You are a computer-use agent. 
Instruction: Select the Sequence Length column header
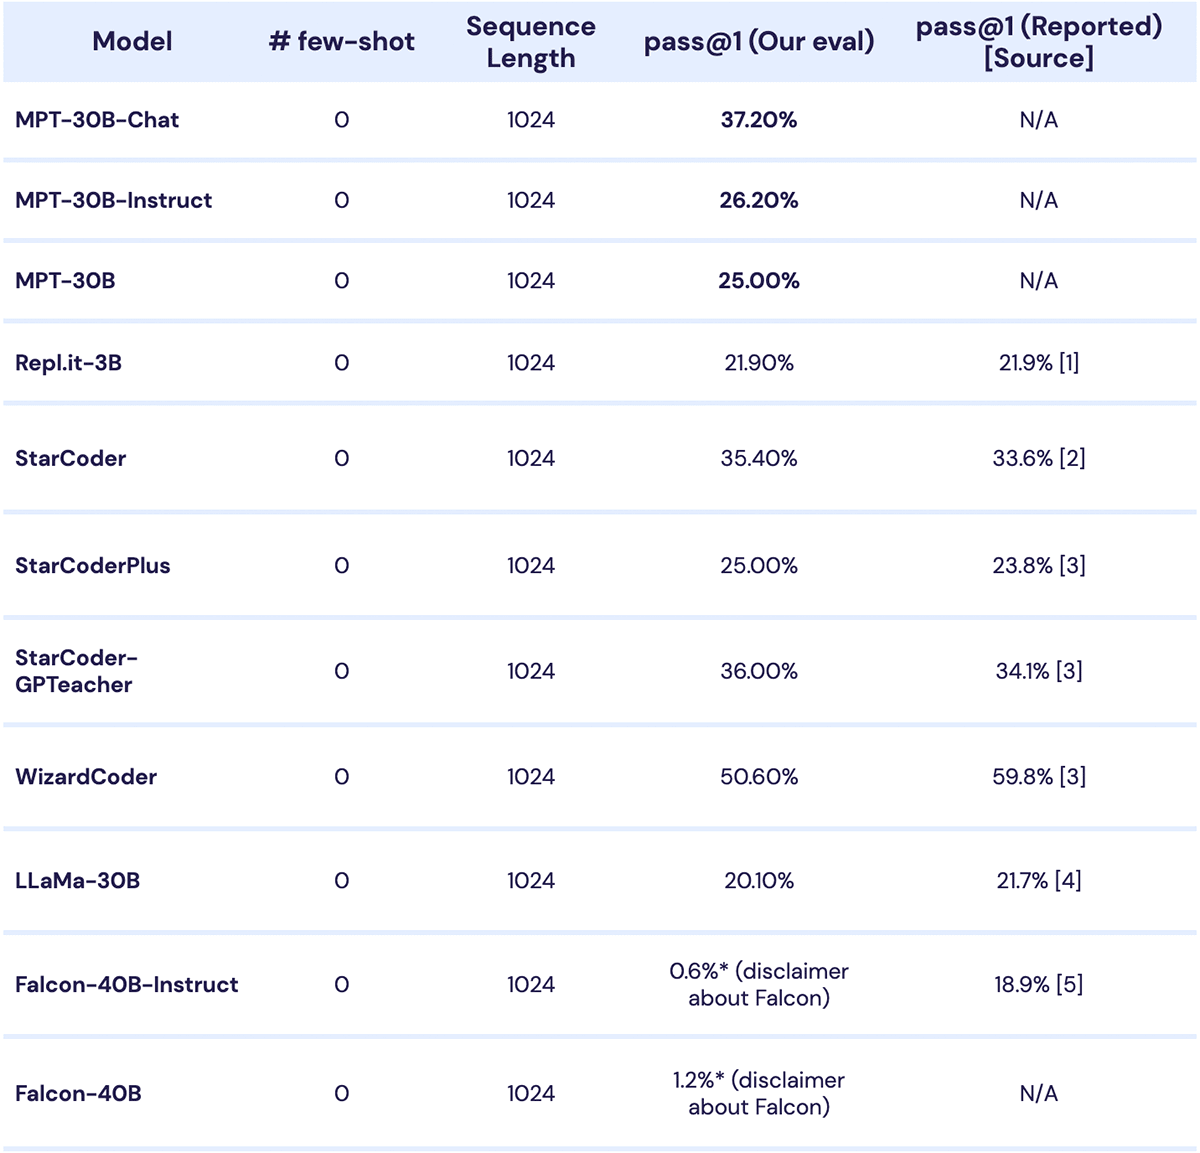click(530, 42)
